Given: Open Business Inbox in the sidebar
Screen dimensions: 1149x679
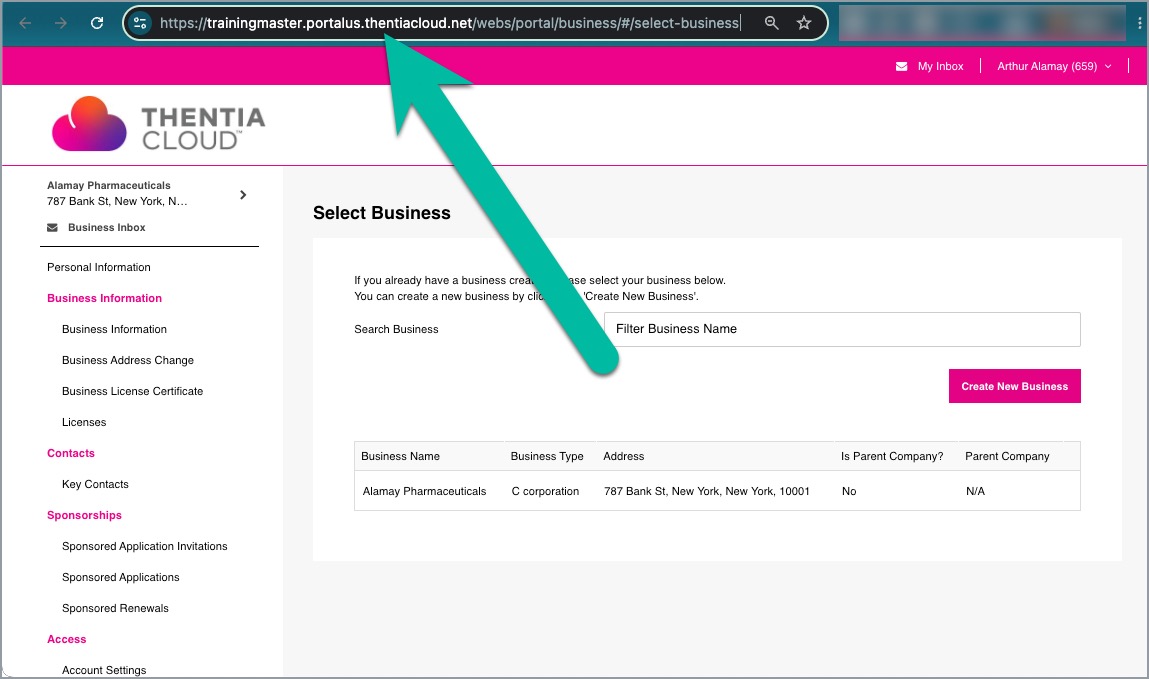Looking at the screenshot, I should [x=106, y=228].
